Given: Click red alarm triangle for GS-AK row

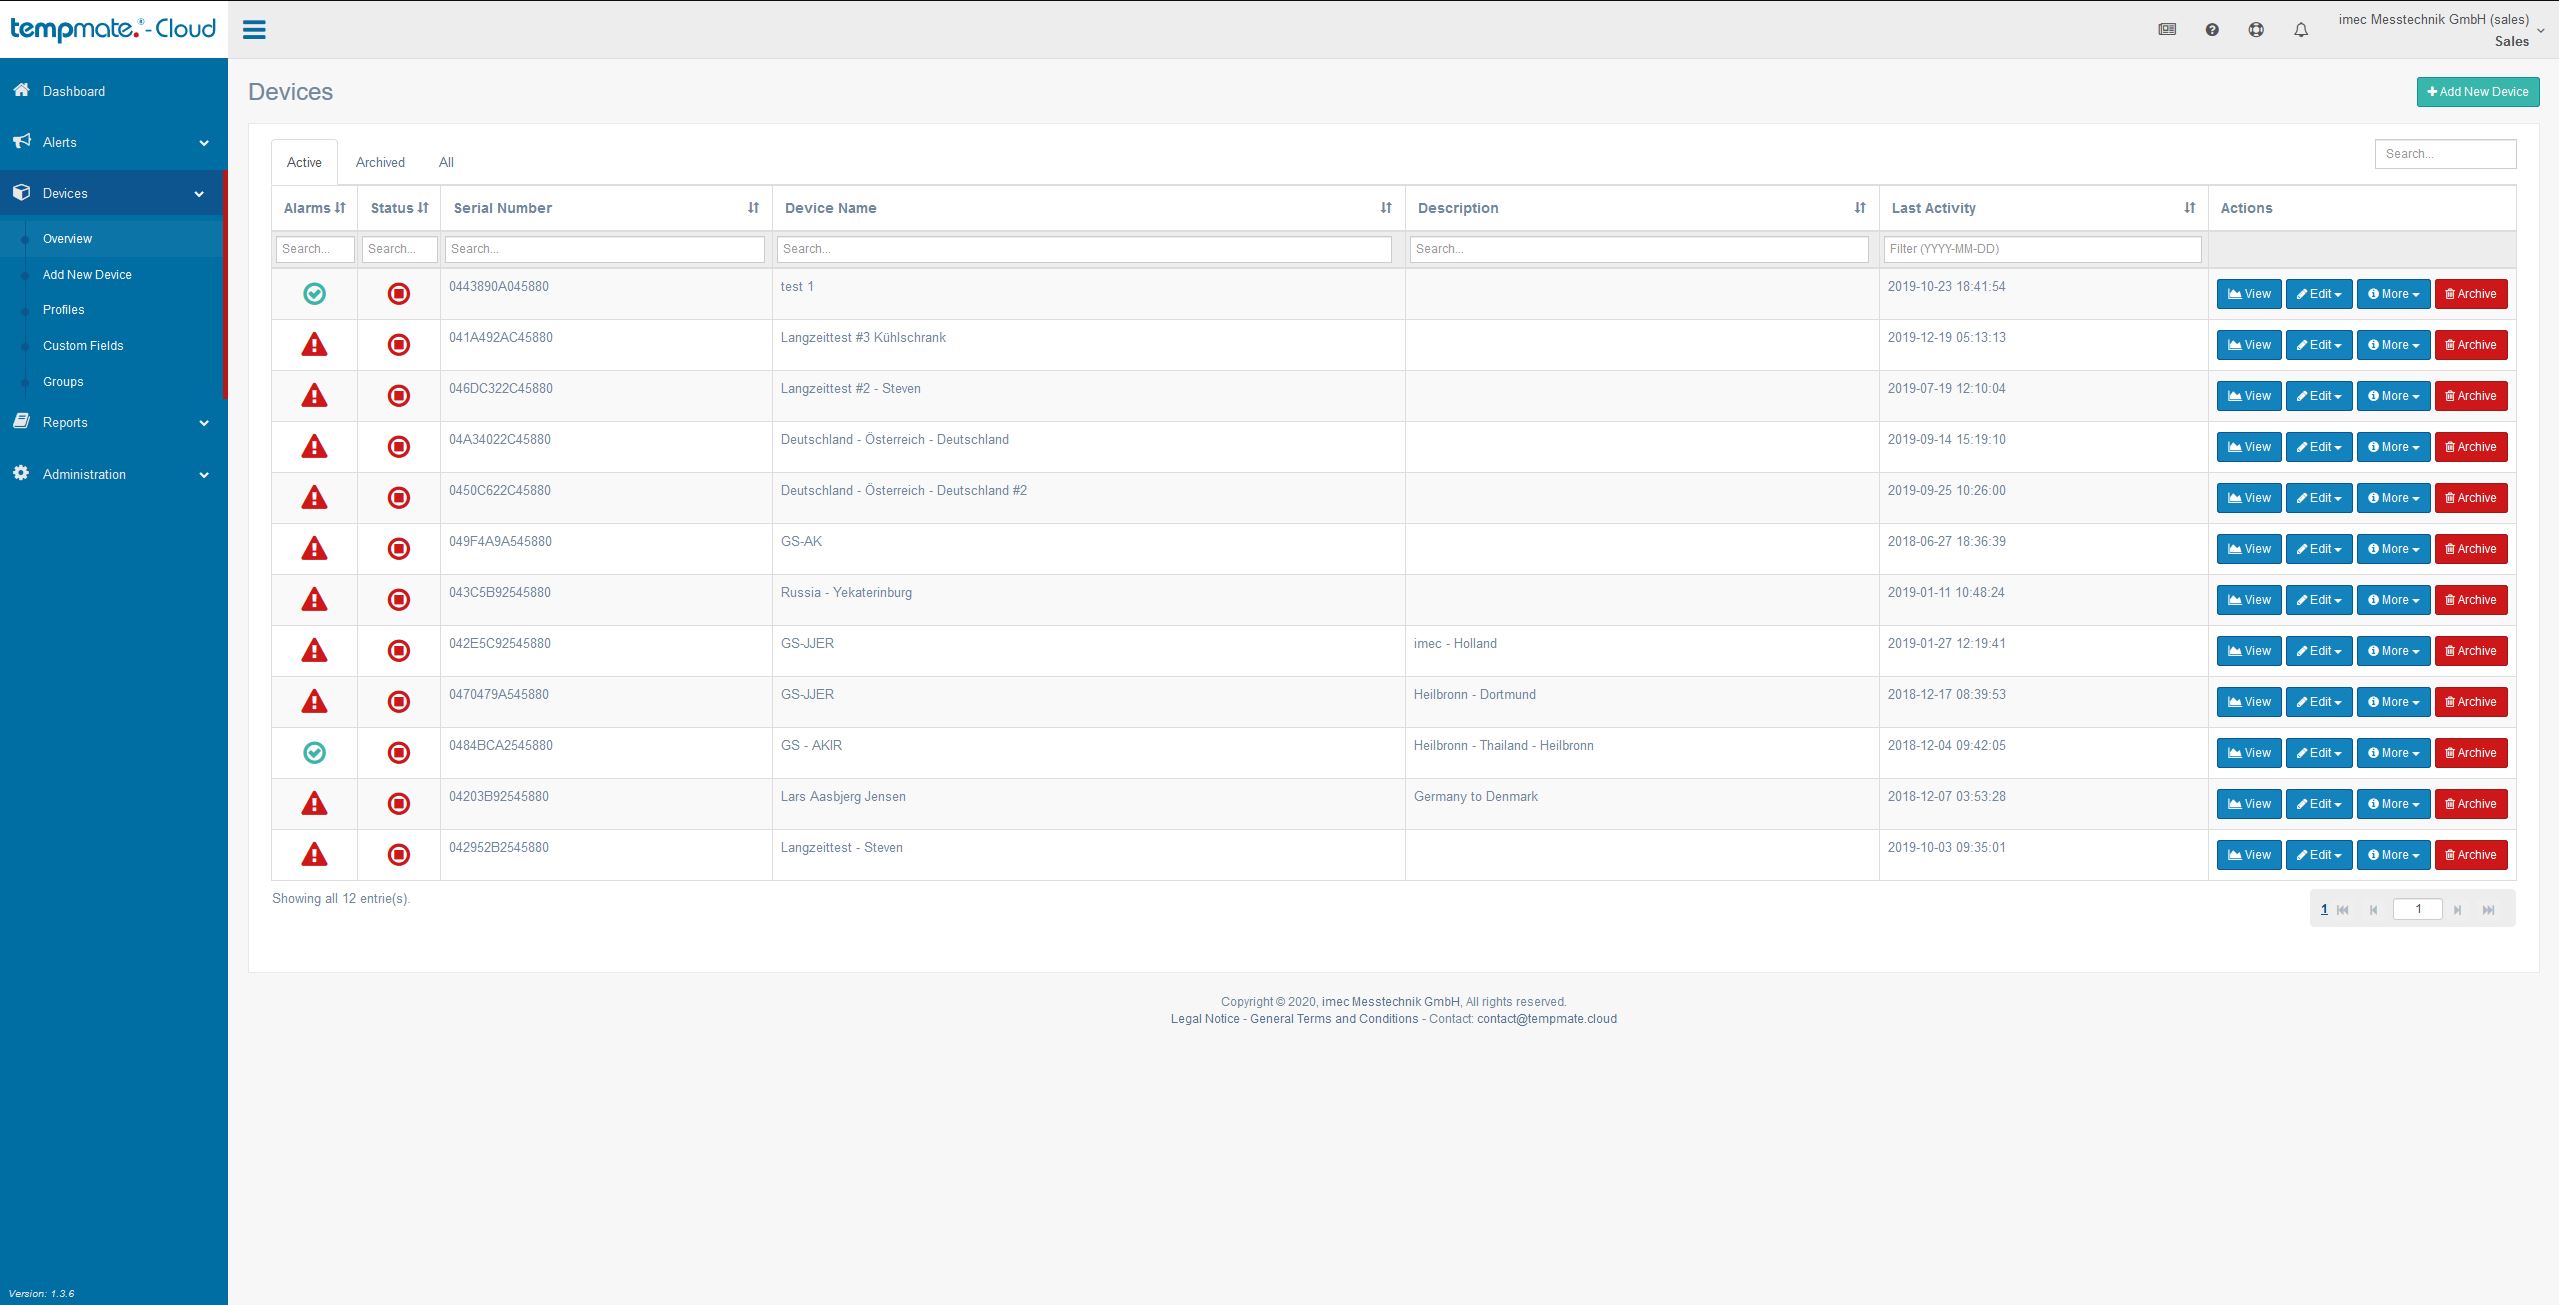Looking at the screenshot, I should click(x=314, y=549).
